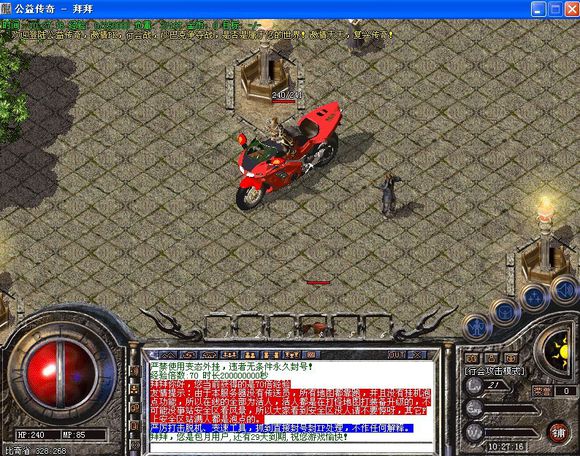
Task: Select the first chat bar mountain icon
Action: click(x=168, y=355)
